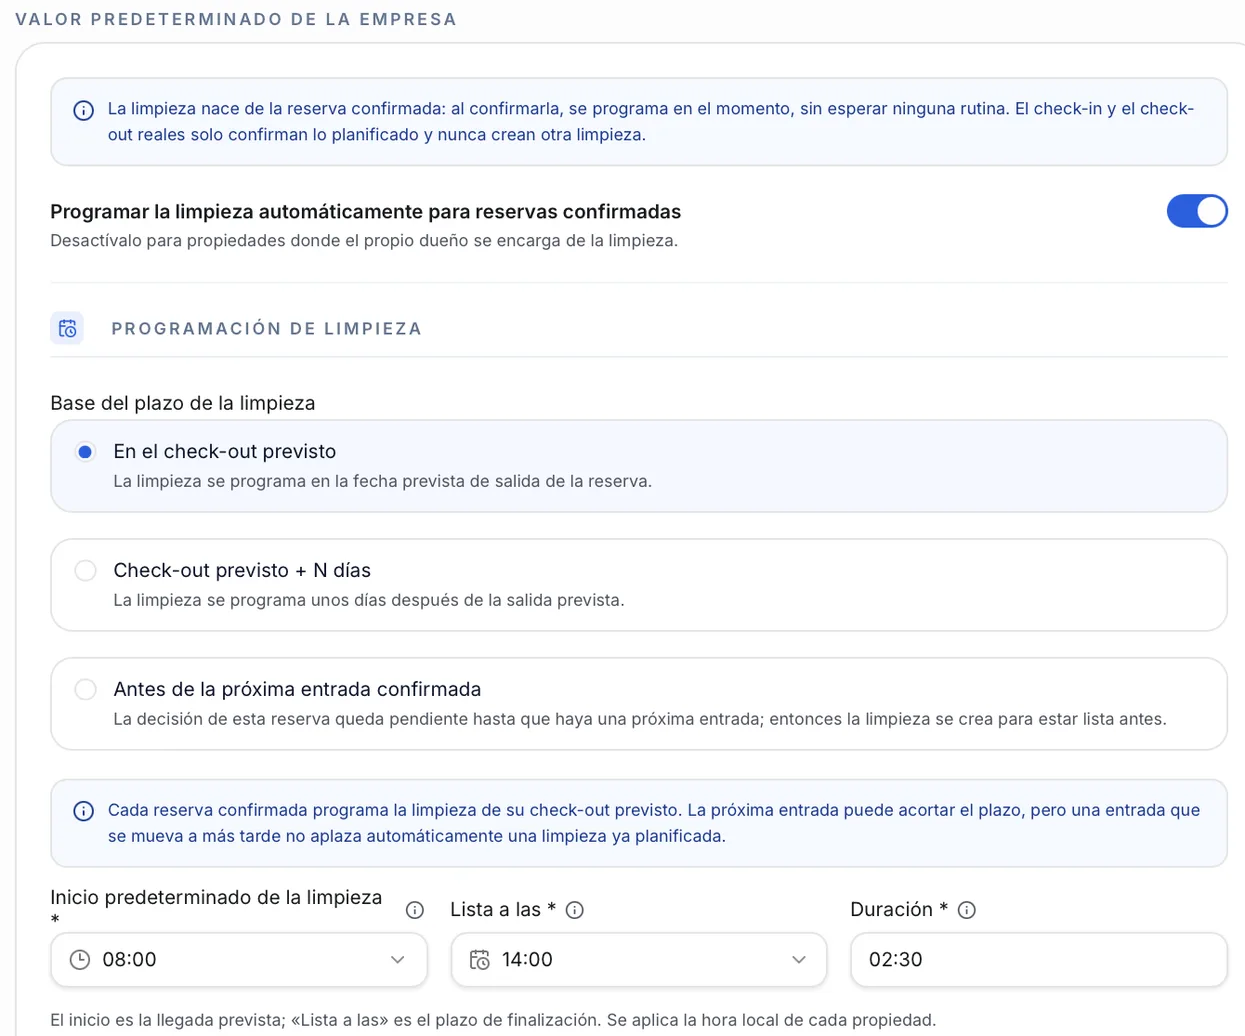
Task: Click the Duración field showing 02:30
Action: click(1039, 960)
